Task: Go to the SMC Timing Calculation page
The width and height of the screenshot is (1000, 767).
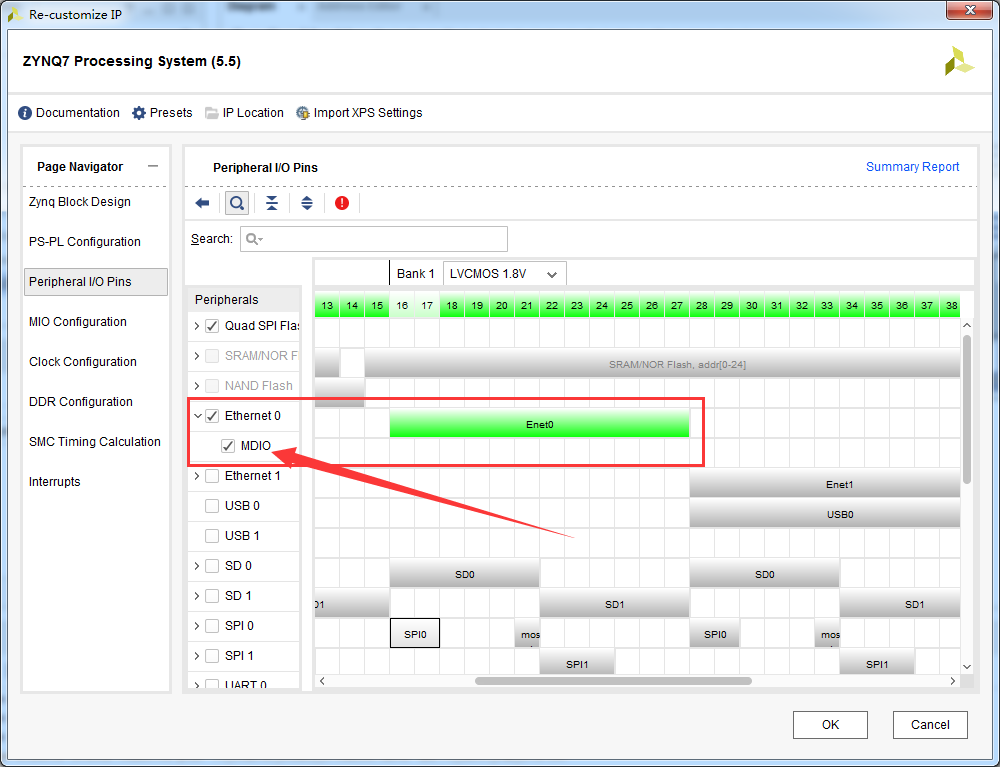Action: tap(96, 442)
